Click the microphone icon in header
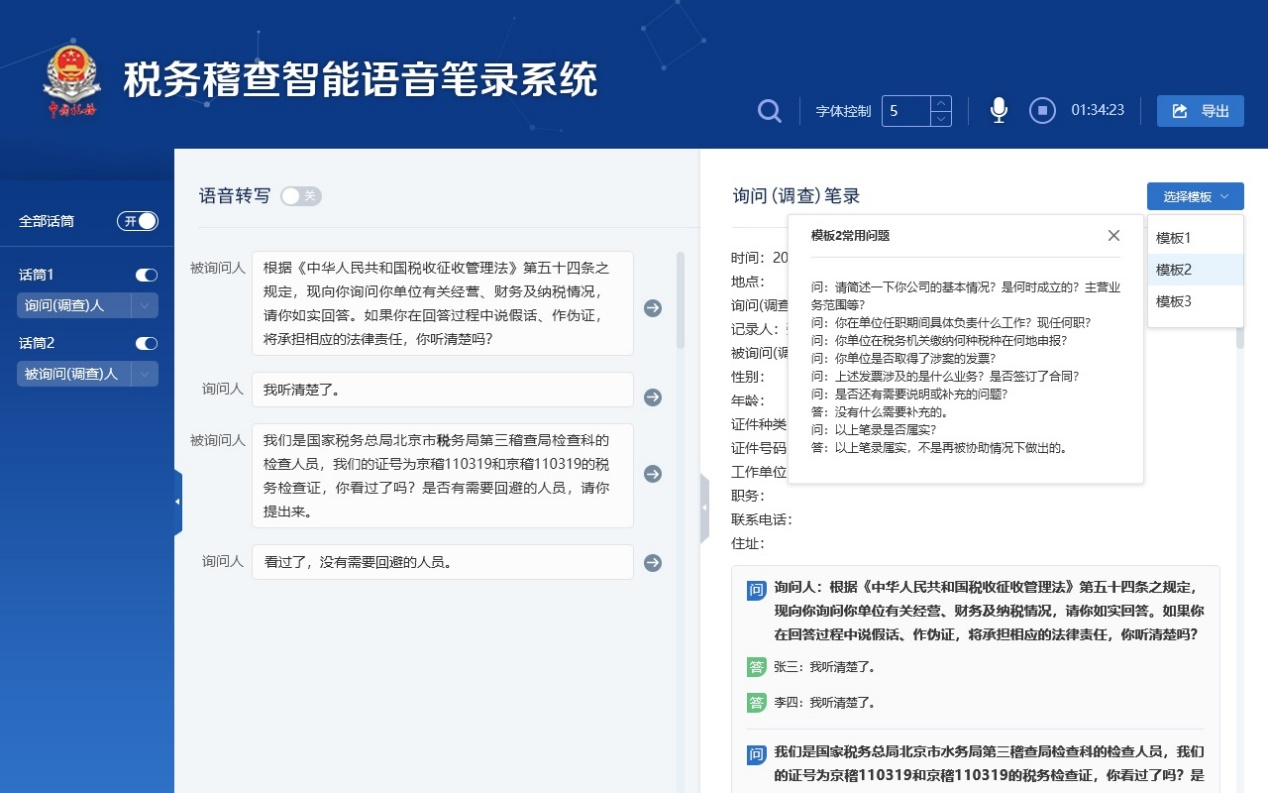The height and width of the screenshot is (793, 1268). coord(998,110)
